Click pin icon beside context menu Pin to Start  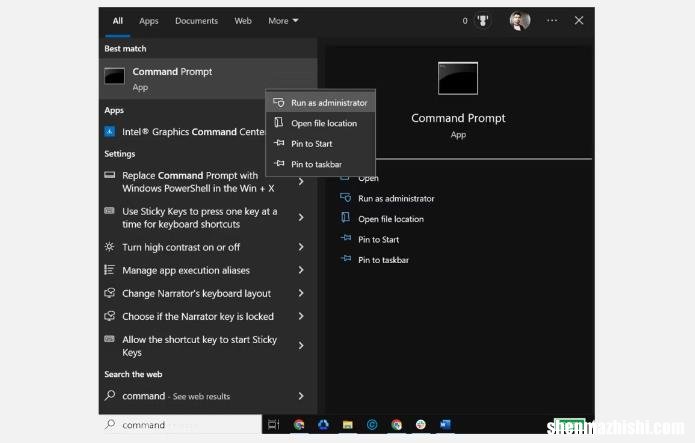click(x=279, y=143)
